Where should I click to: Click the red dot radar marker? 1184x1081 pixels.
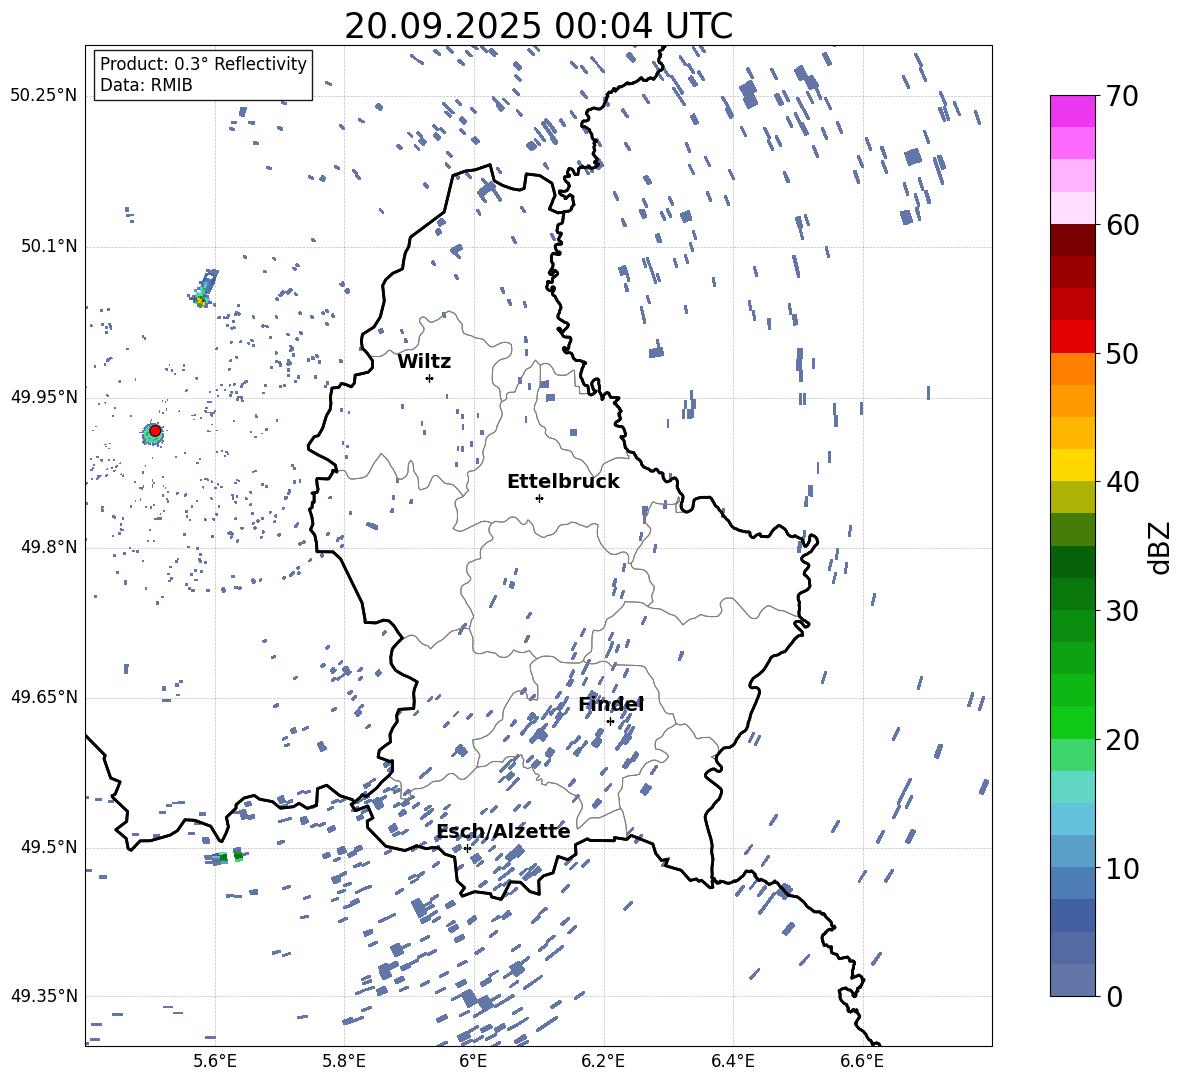pos(155,431)
